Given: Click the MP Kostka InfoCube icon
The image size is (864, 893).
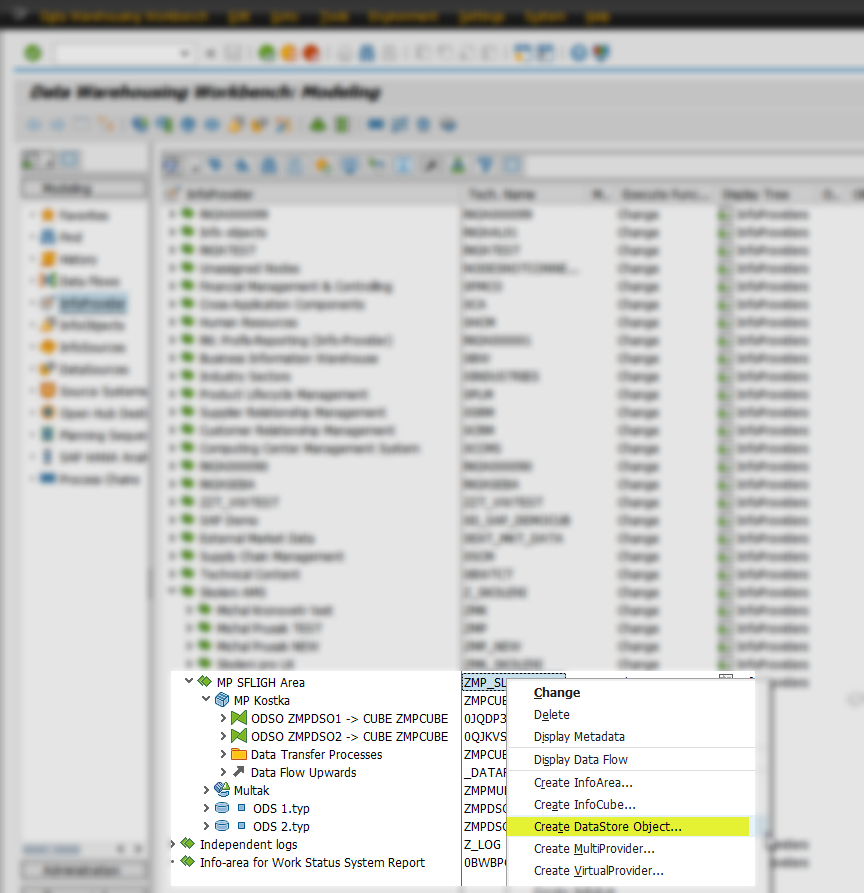Looking at the screenshot, I should (222, 701).
